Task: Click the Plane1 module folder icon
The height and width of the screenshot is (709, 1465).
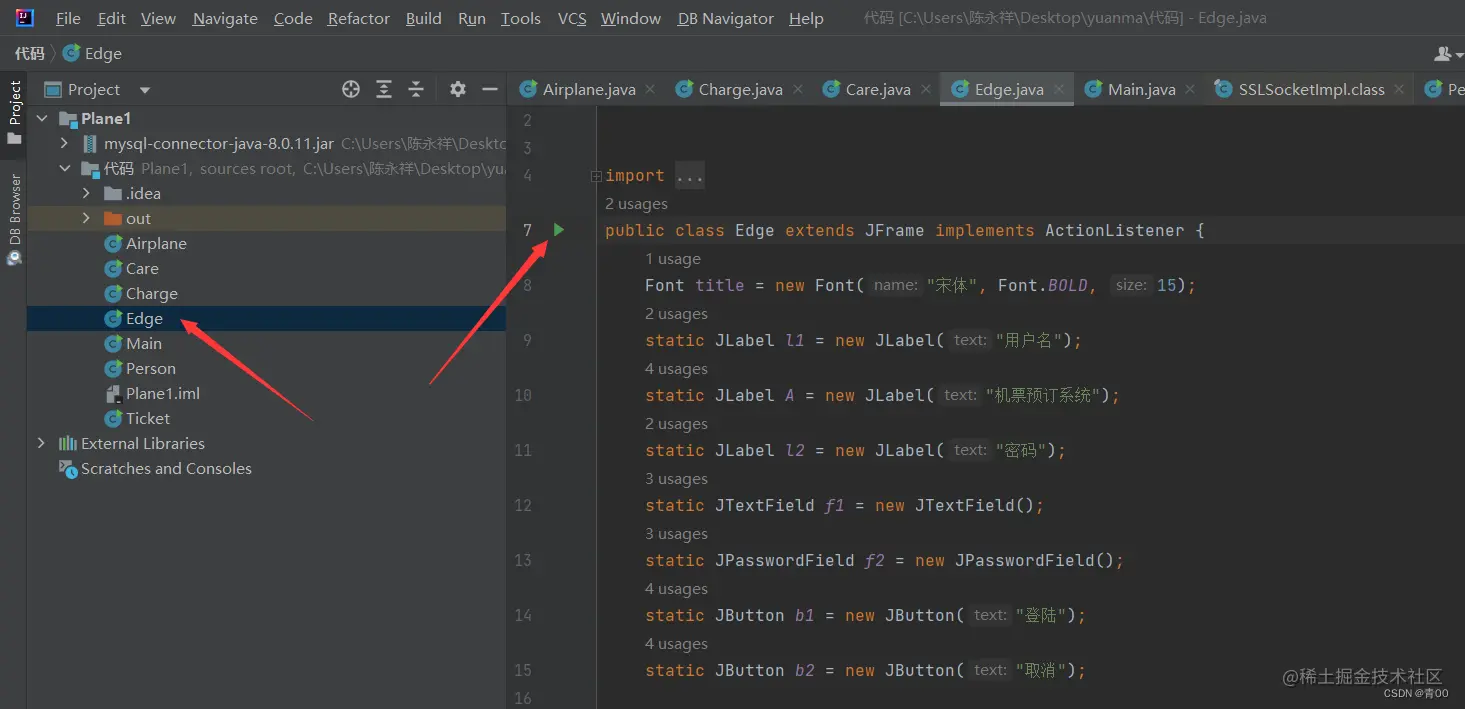Action: 68,118
